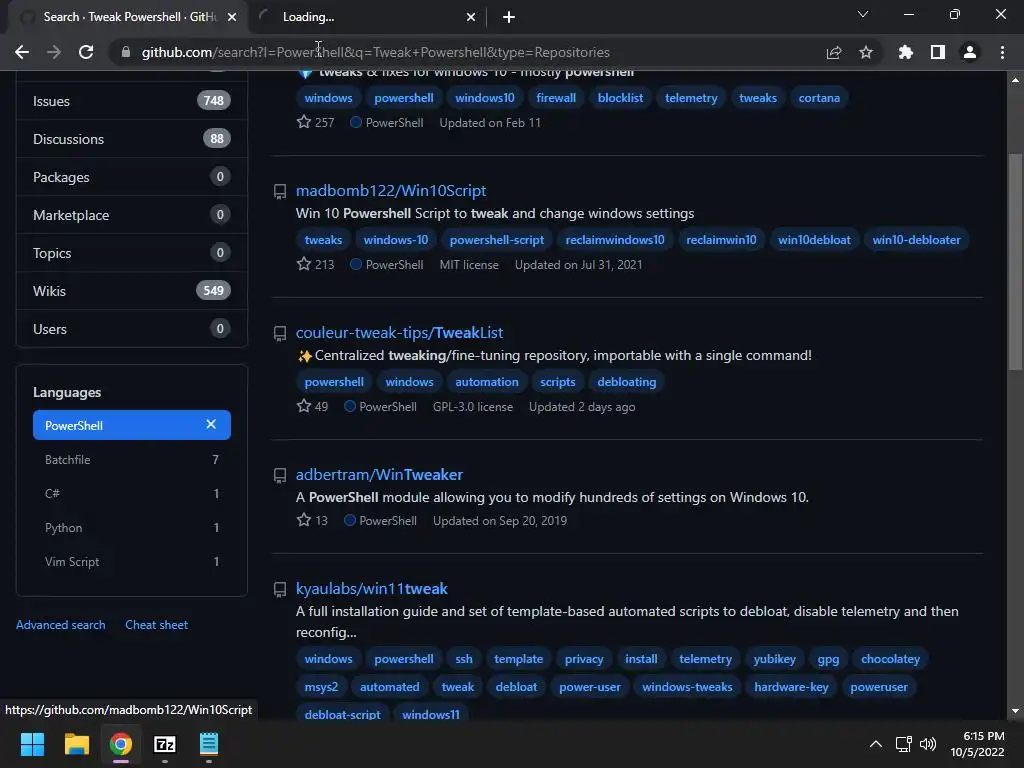
Task: Open 7-Zip from the taskbar
Action: 165,744
